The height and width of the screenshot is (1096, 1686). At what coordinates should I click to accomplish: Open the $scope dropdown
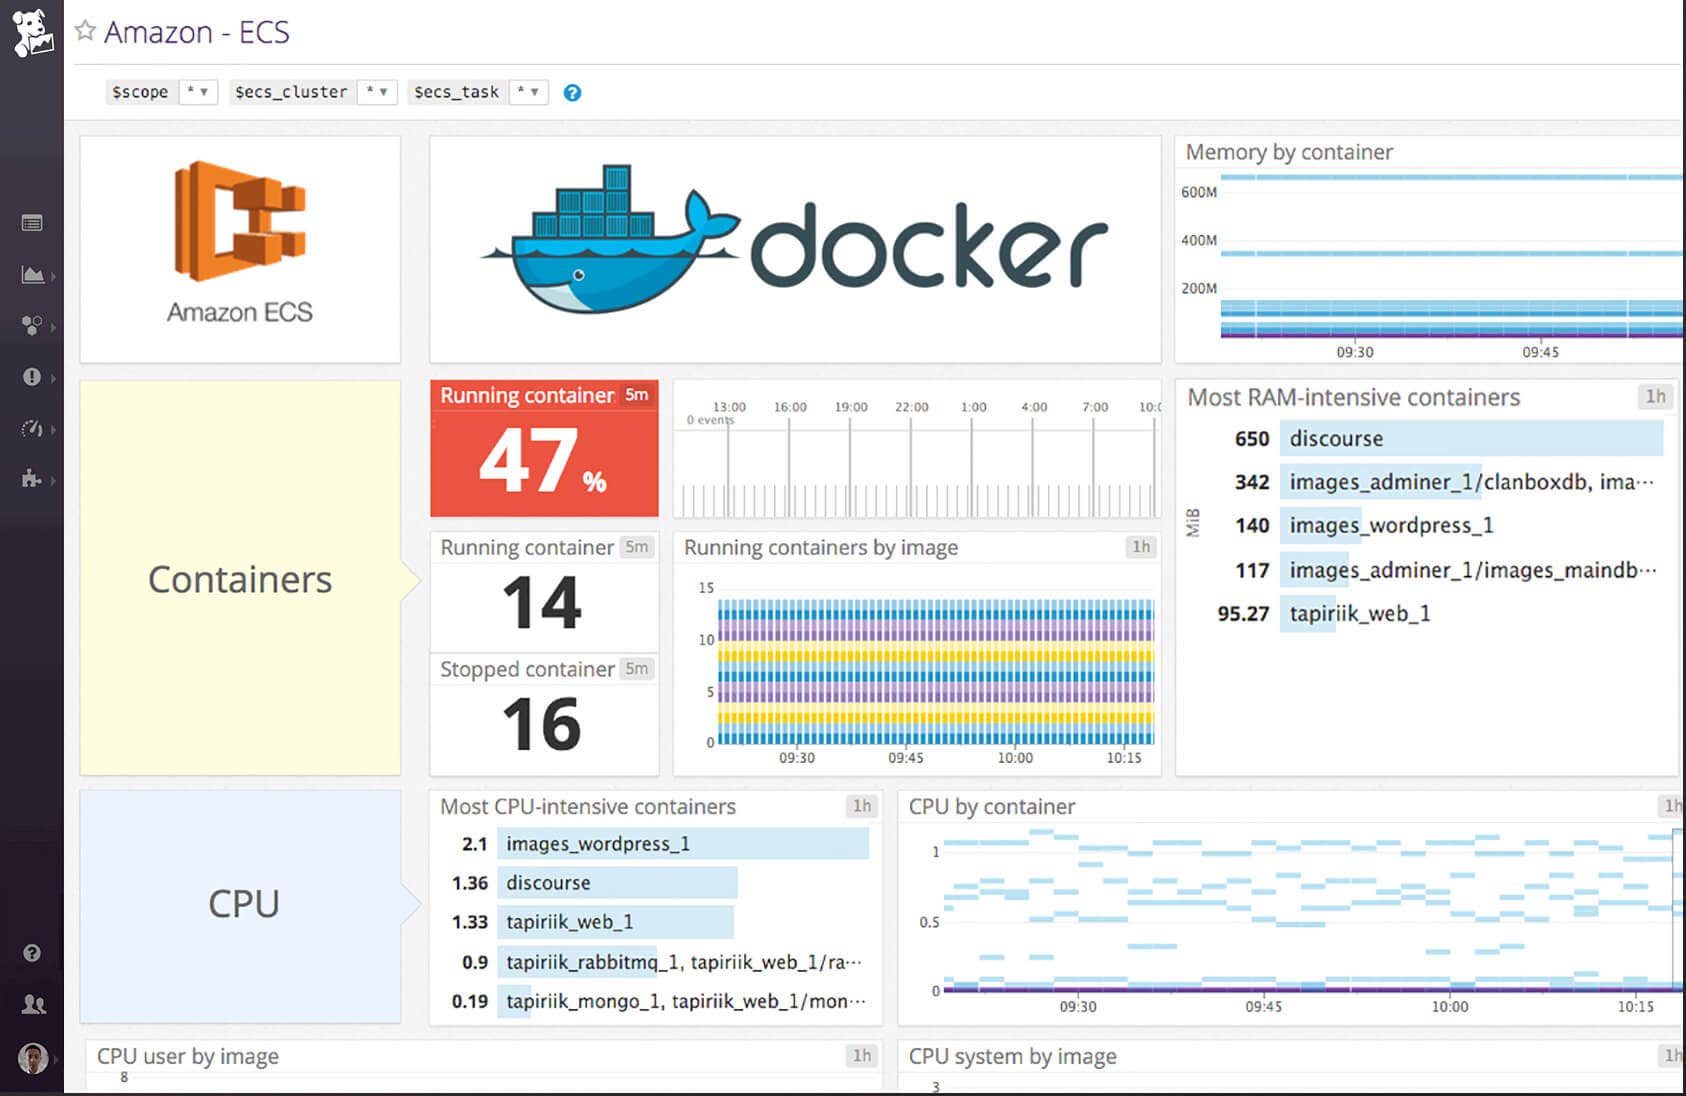pos(200,91)
